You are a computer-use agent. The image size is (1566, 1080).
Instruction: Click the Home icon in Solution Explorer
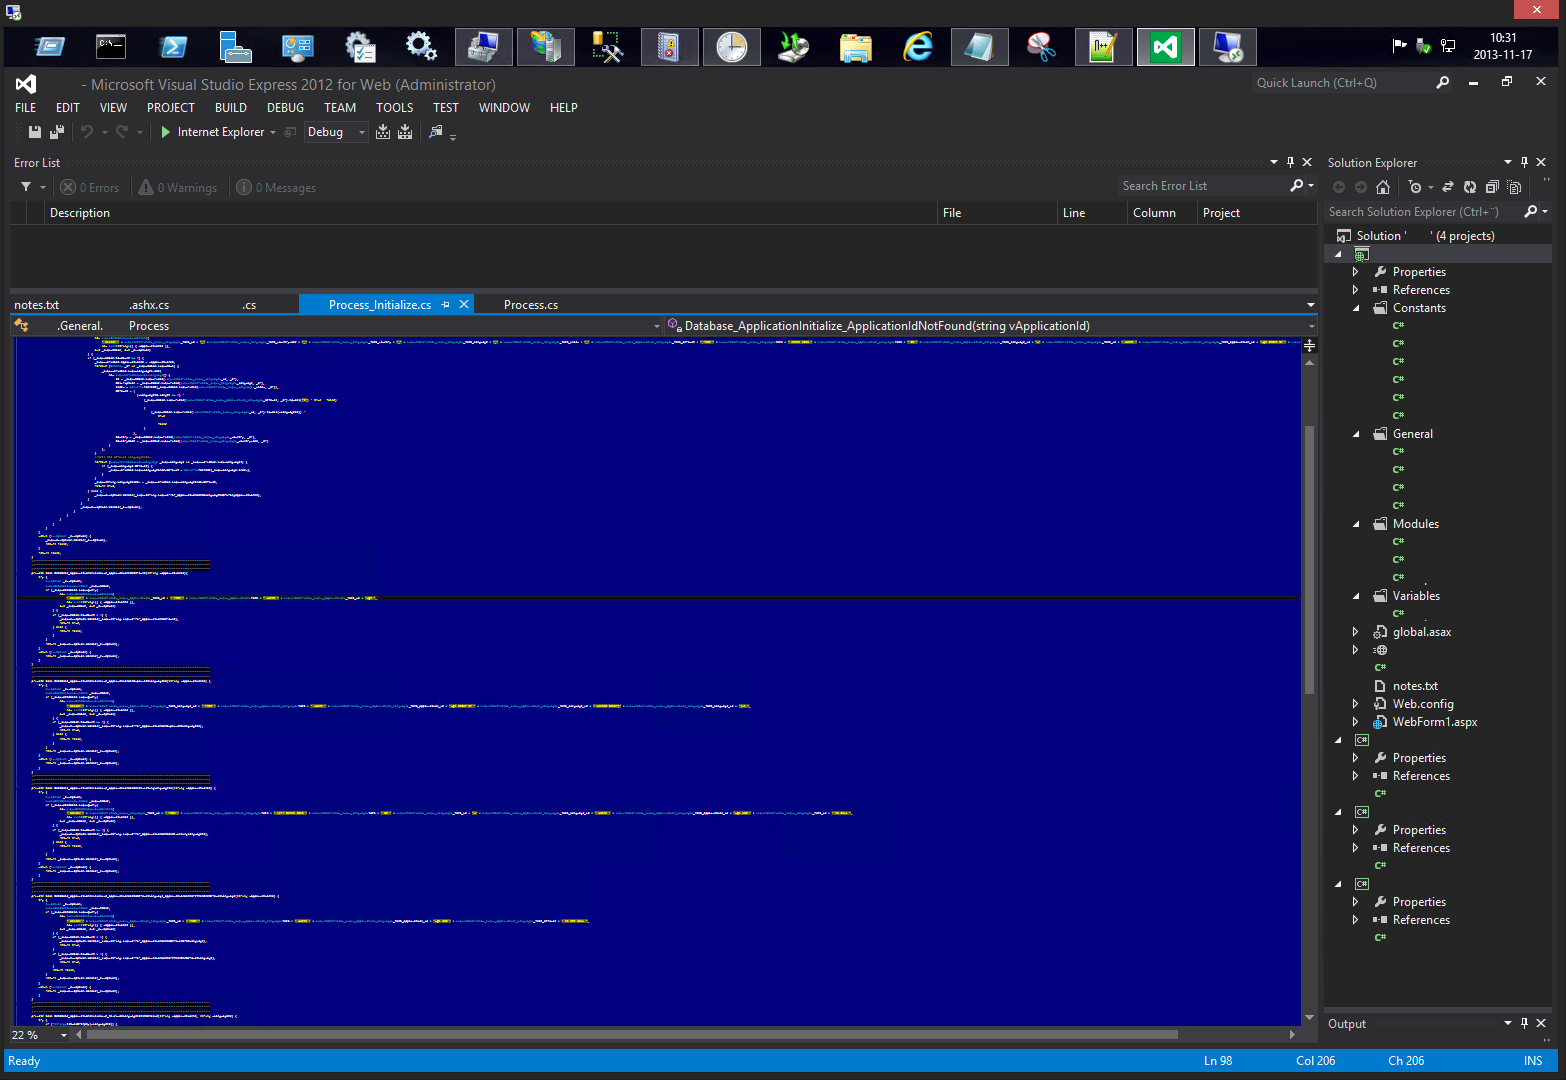click(x=1383, y=187)
